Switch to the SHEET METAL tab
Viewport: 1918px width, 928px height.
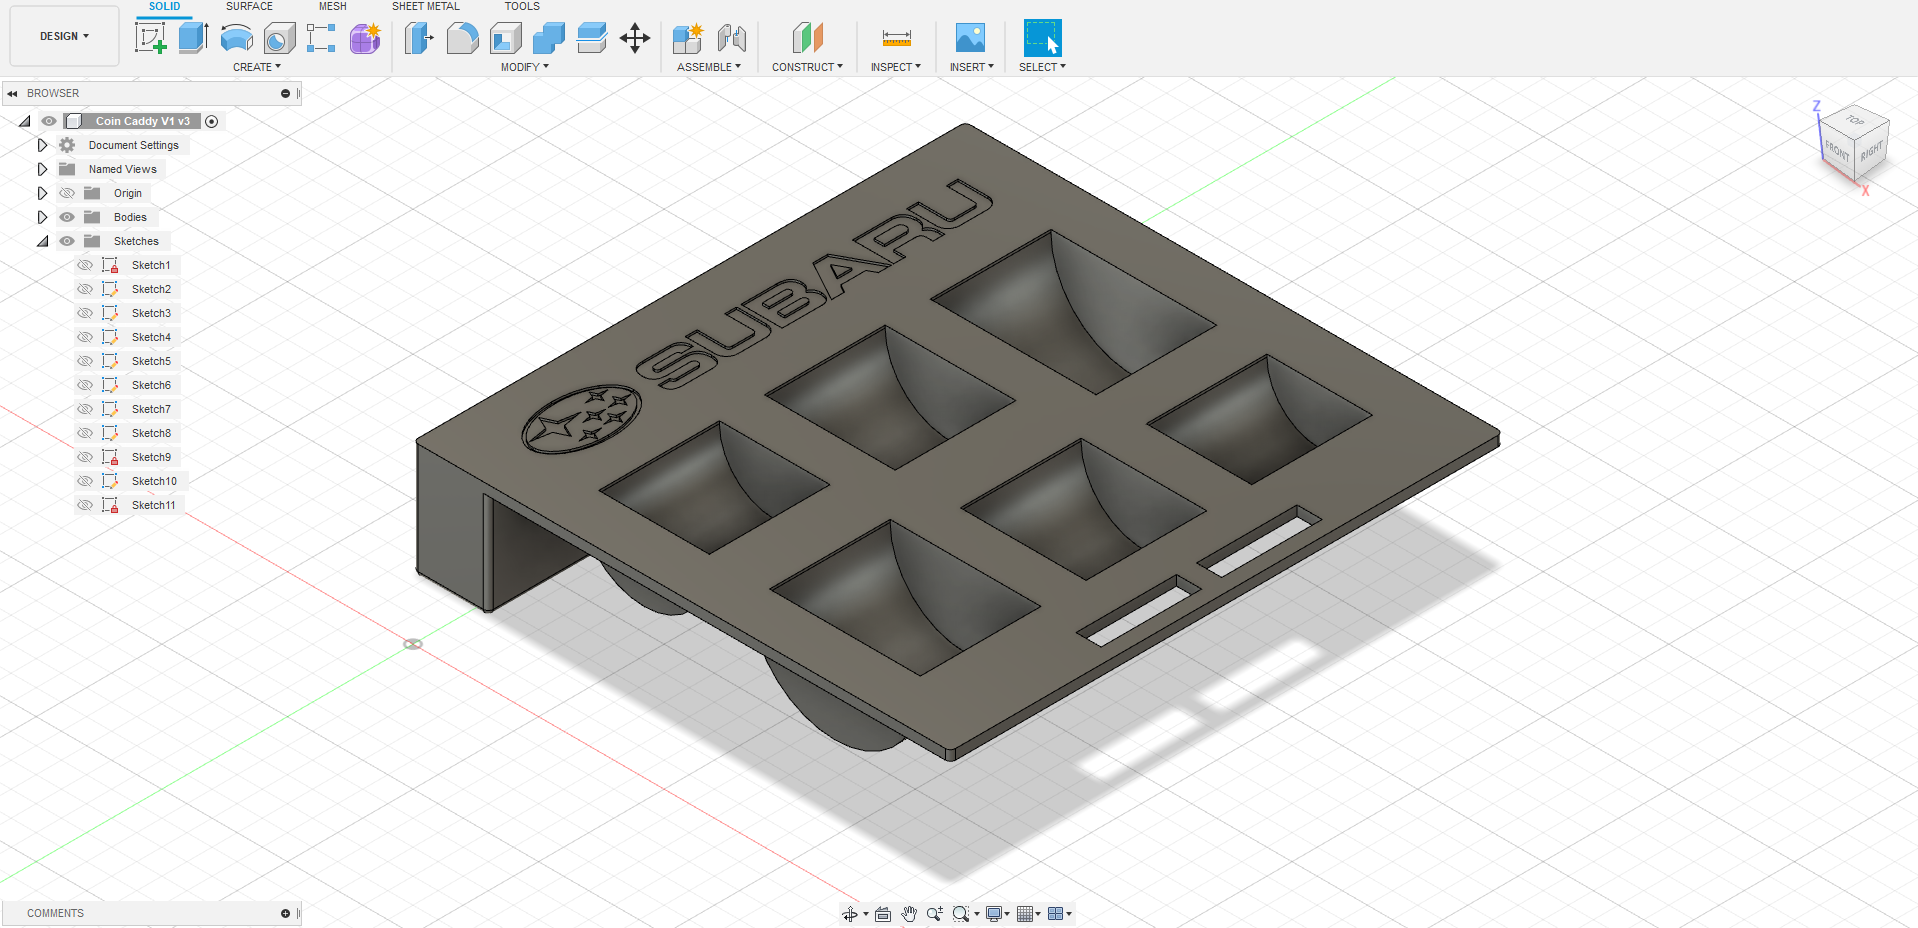pos(426,7)
